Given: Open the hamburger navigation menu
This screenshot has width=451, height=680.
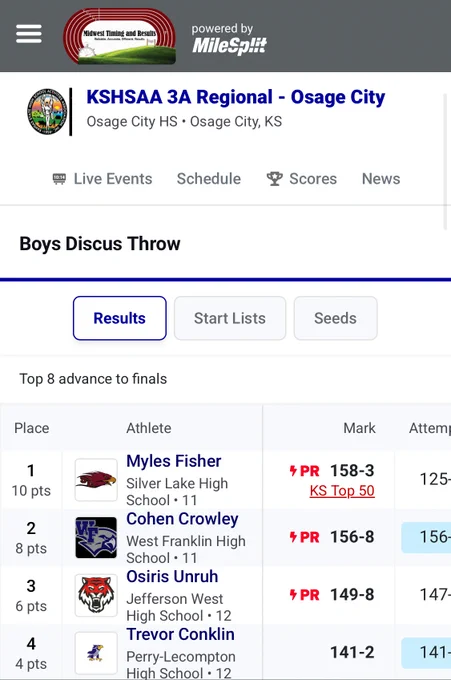Looking at the screenshot, I should pyautogui.click(x=29, y=34).
